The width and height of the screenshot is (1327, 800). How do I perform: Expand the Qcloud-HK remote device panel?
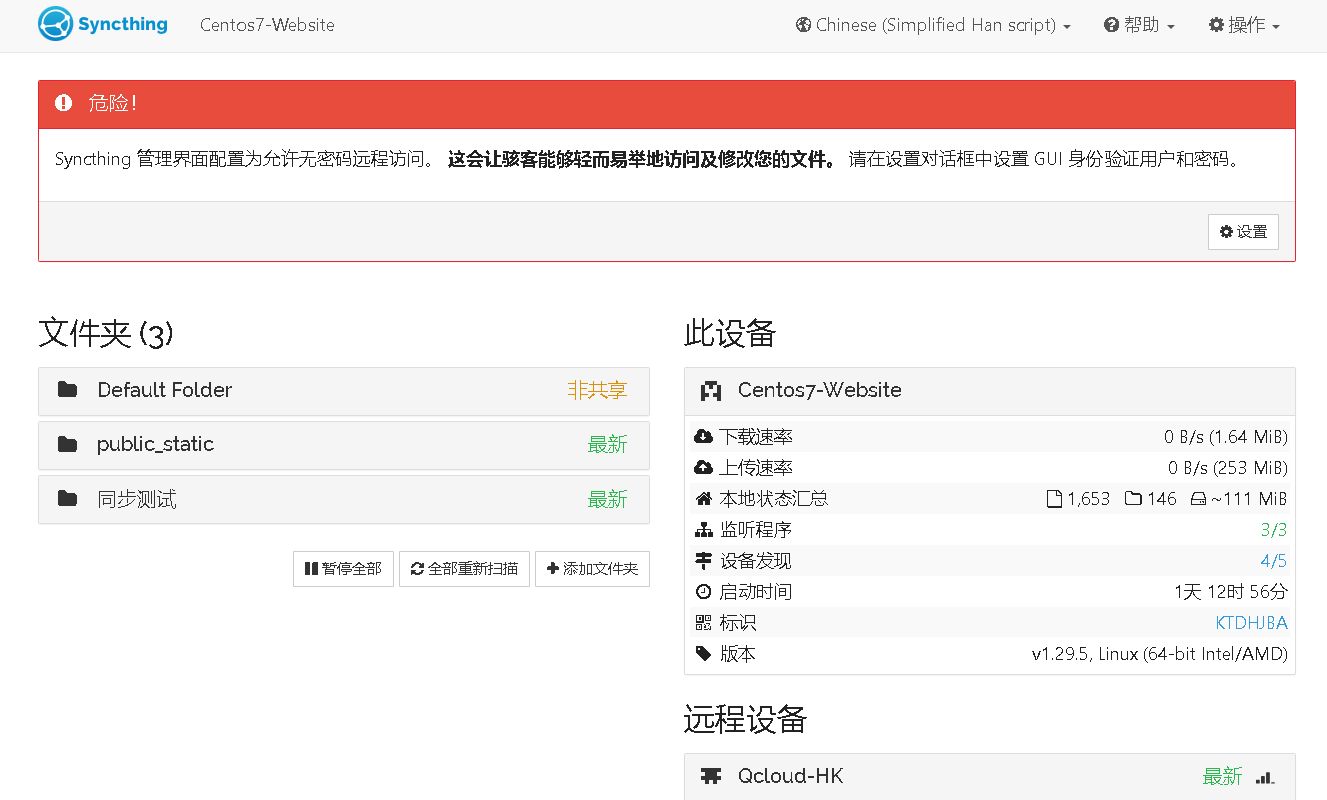point(989,777)
